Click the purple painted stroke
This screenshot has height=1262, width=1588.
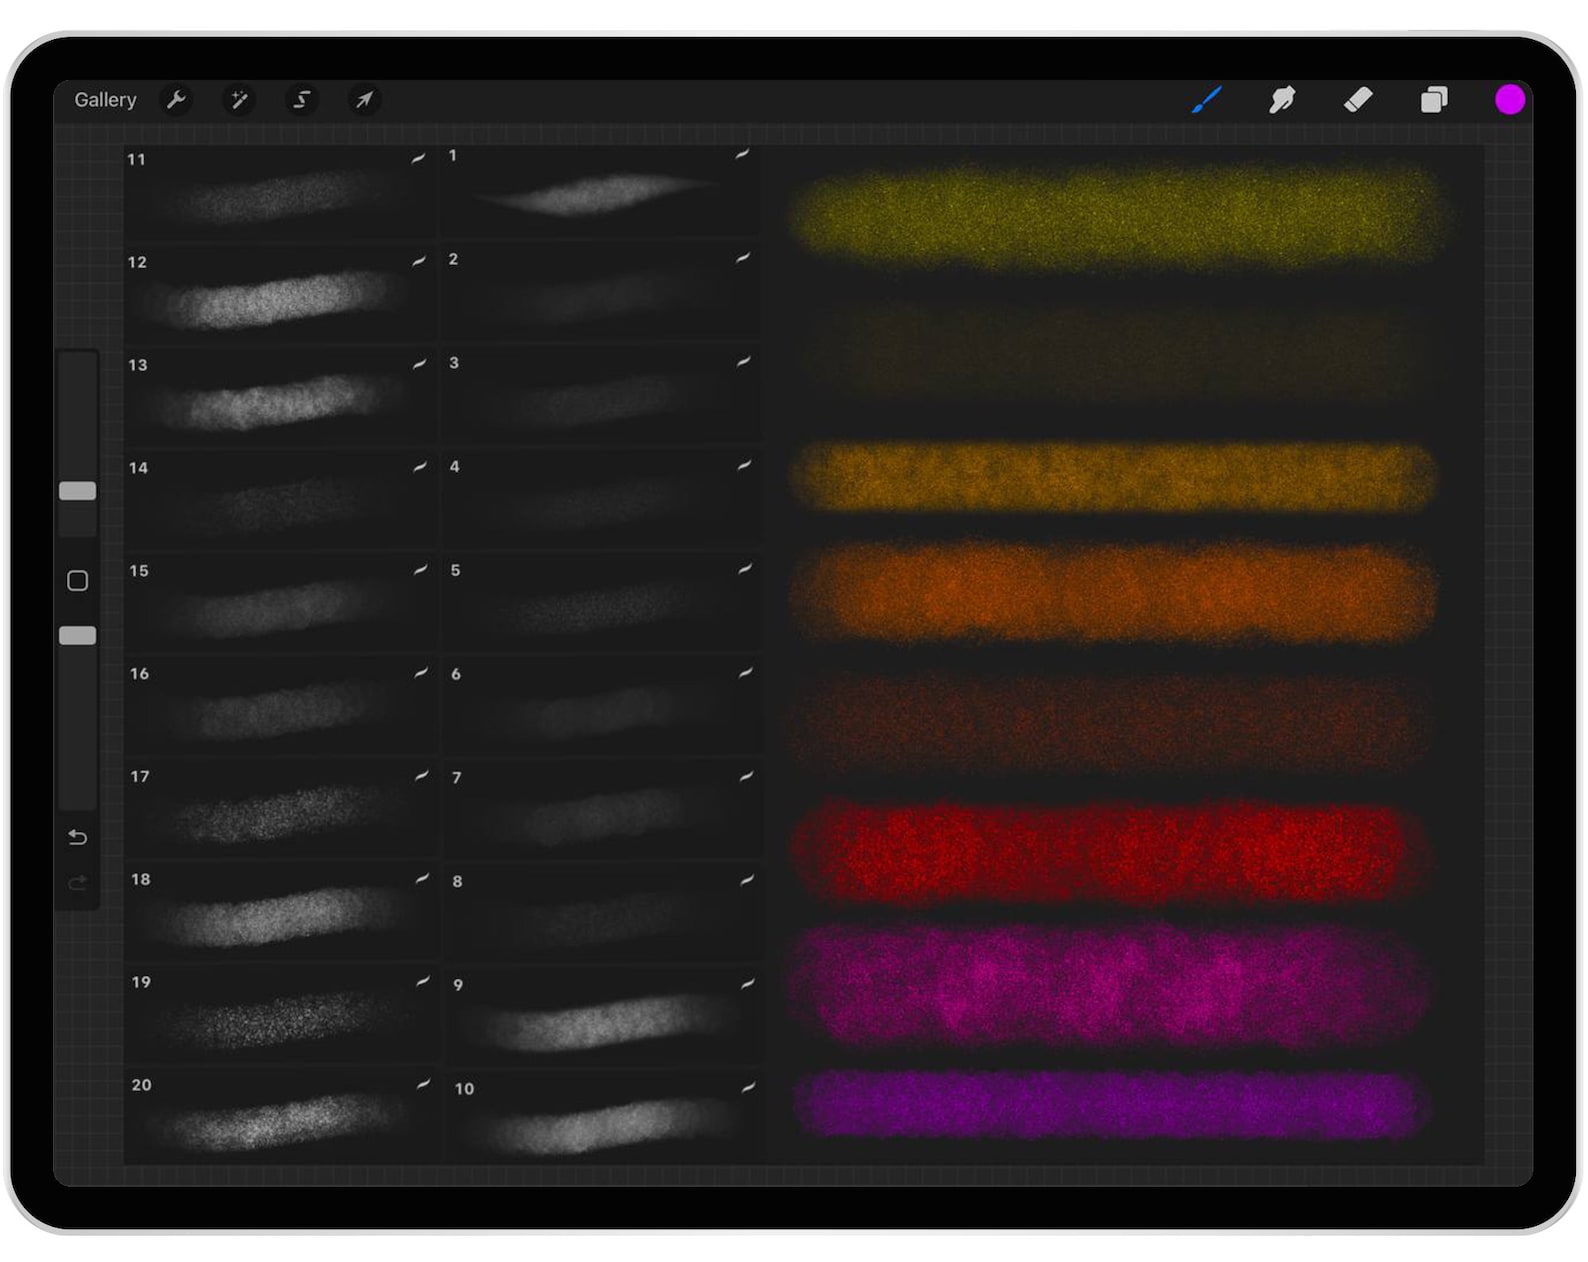[x=1110, y=1106]
